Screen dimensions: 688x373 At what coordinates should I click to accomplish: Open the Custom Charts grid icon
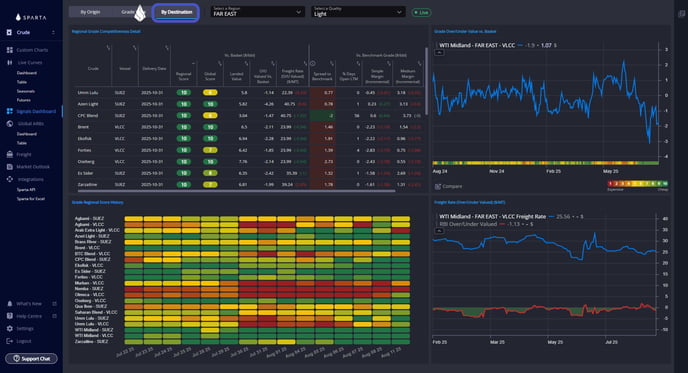tap(10, 50)
